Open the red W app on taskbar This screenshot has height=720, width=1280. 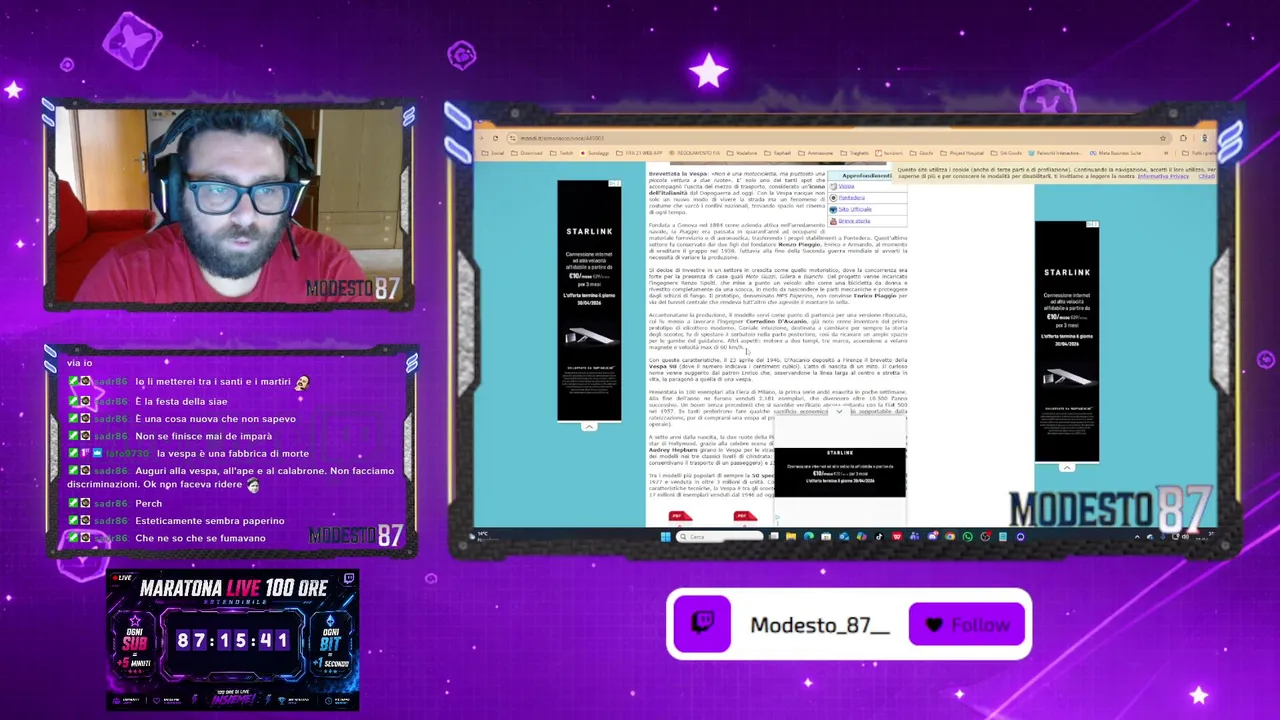coord(897,537)
